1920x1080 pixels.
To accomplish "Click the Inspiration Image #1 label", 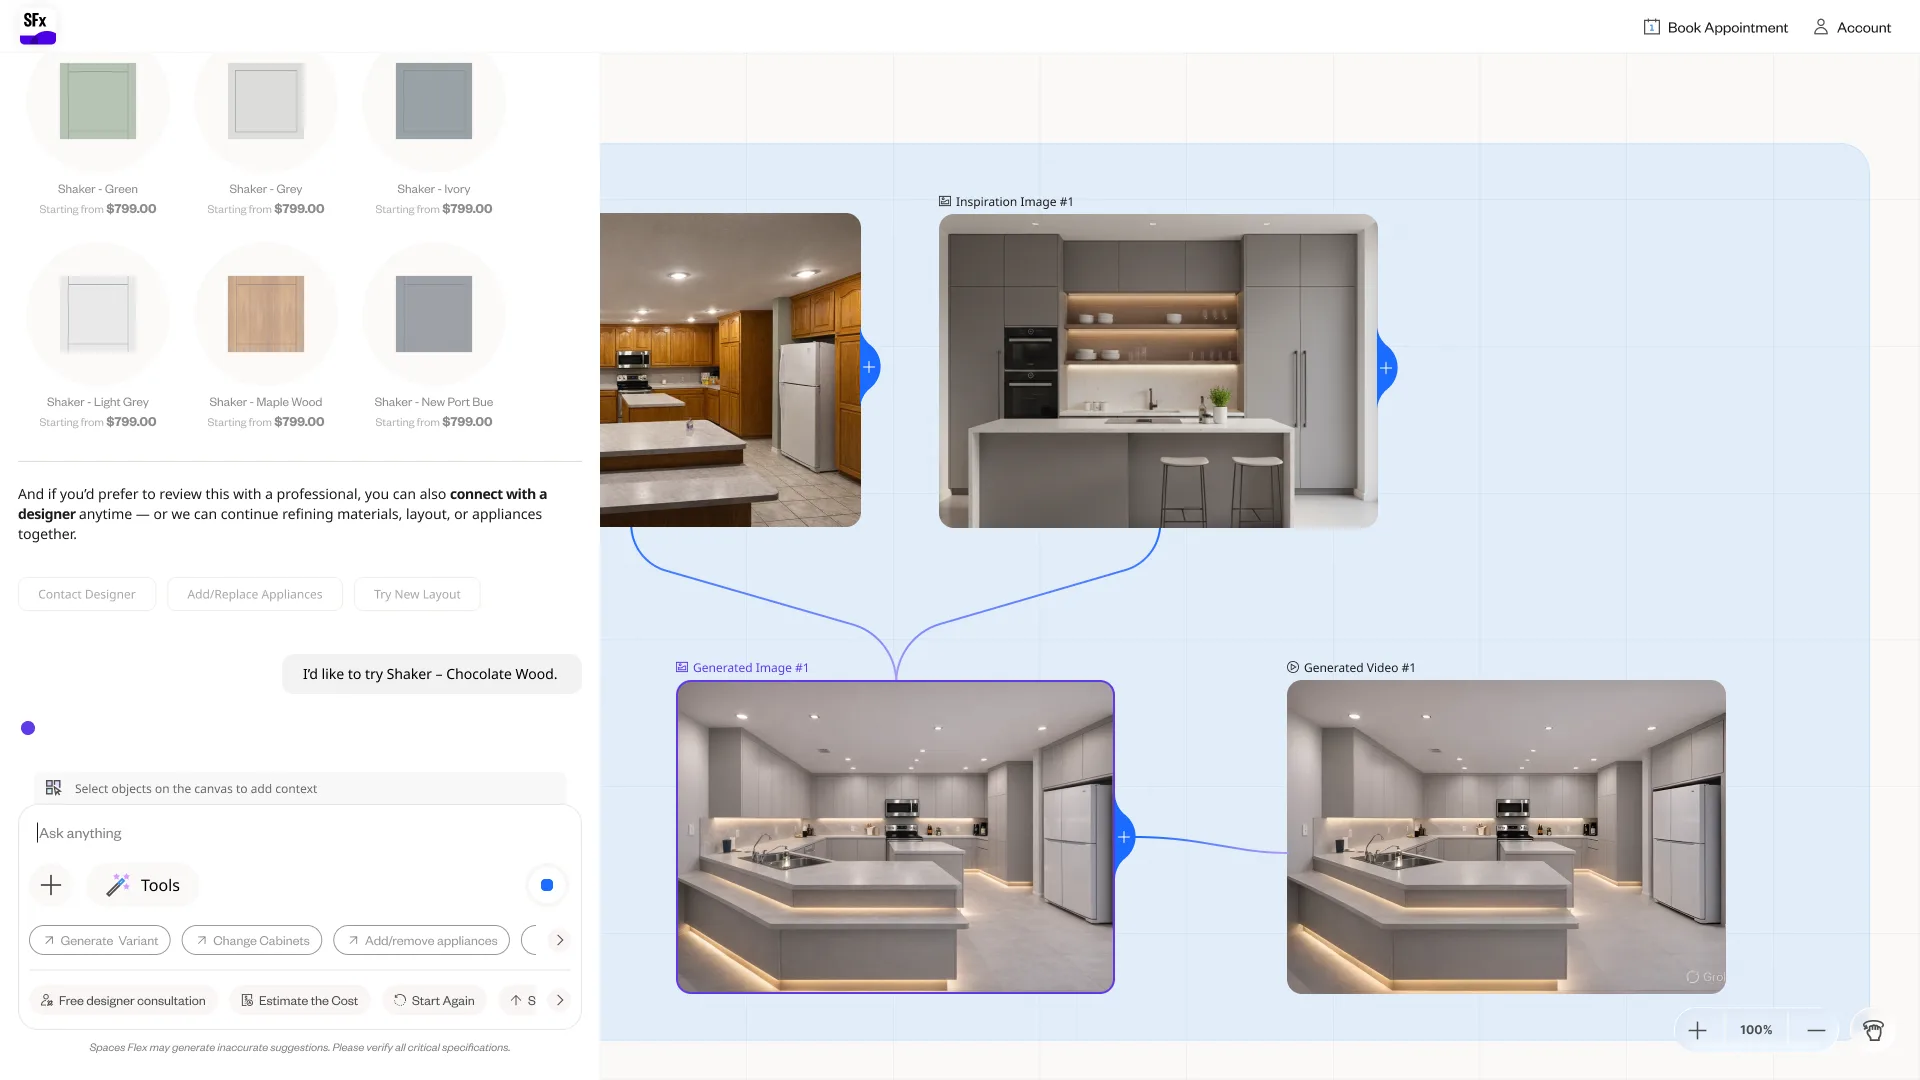I will click(1006, 202).
